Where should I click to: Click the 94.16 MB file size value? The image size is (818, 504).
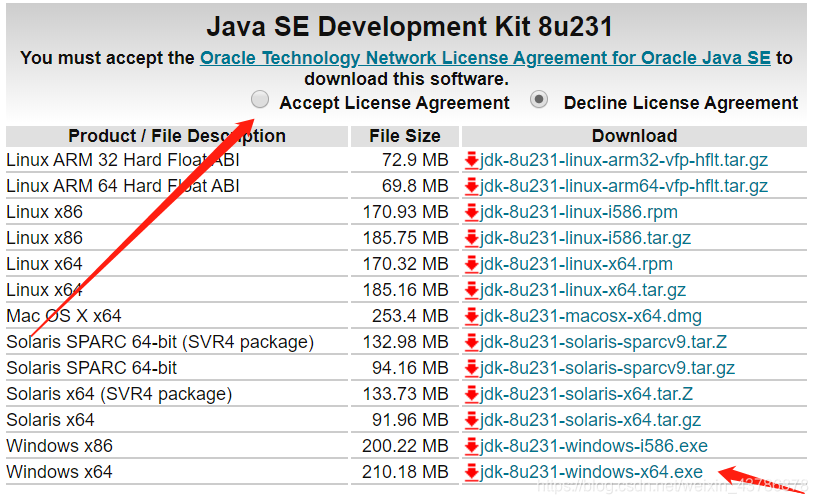410,368
